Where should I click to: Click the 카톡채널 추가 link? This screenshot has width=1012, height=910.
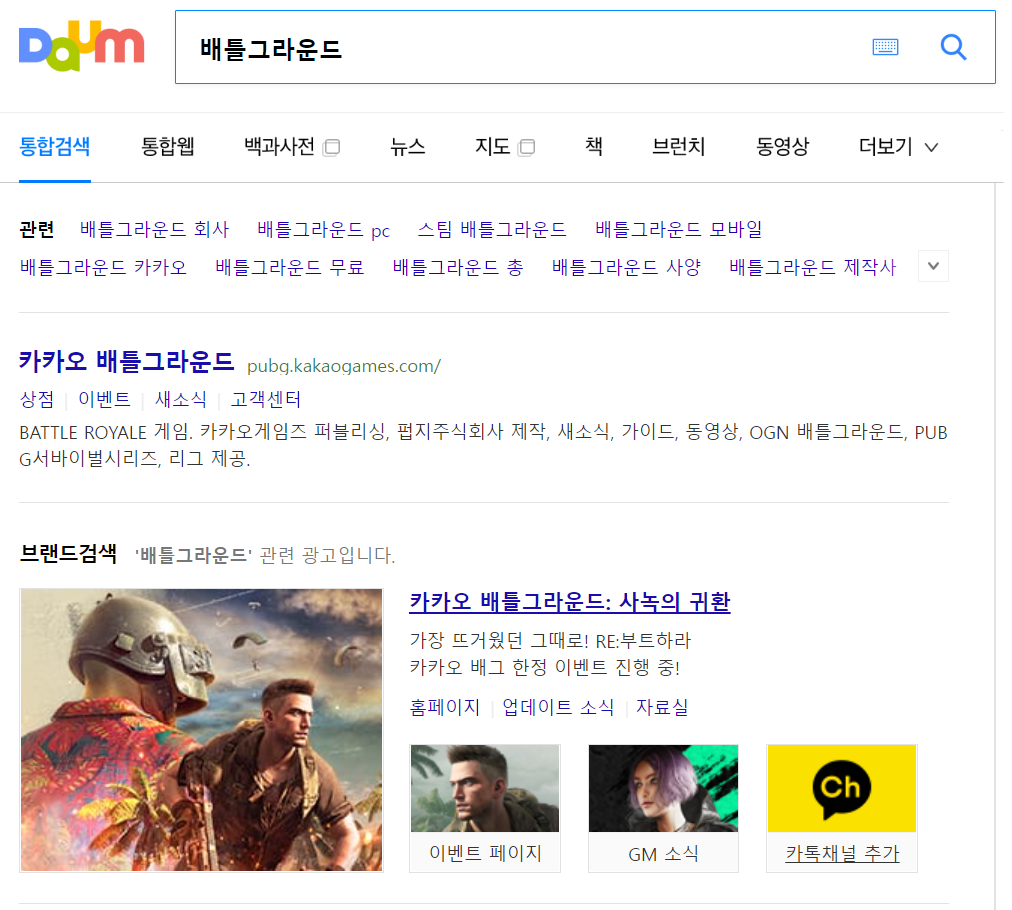tap(842, 853)
